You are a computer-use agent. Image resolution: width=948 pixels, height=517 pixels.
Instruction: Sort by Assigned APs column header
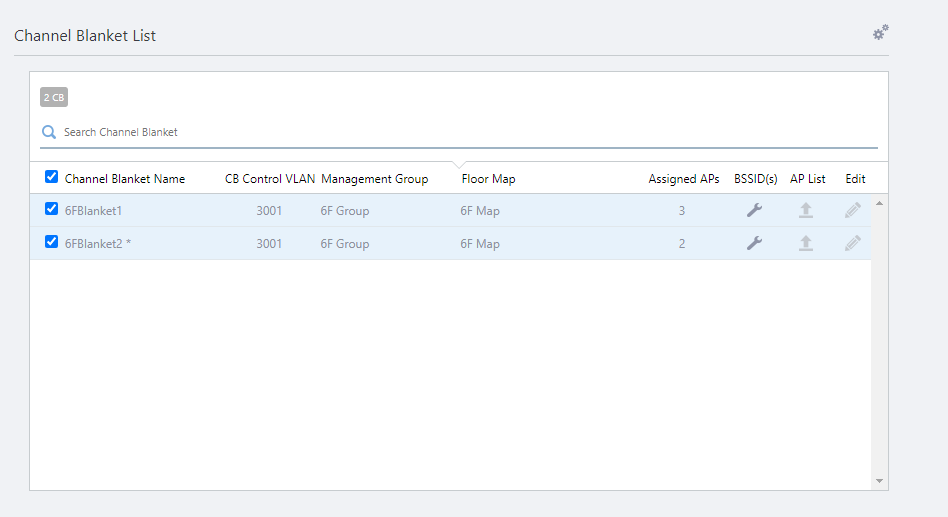click(683, 179)
